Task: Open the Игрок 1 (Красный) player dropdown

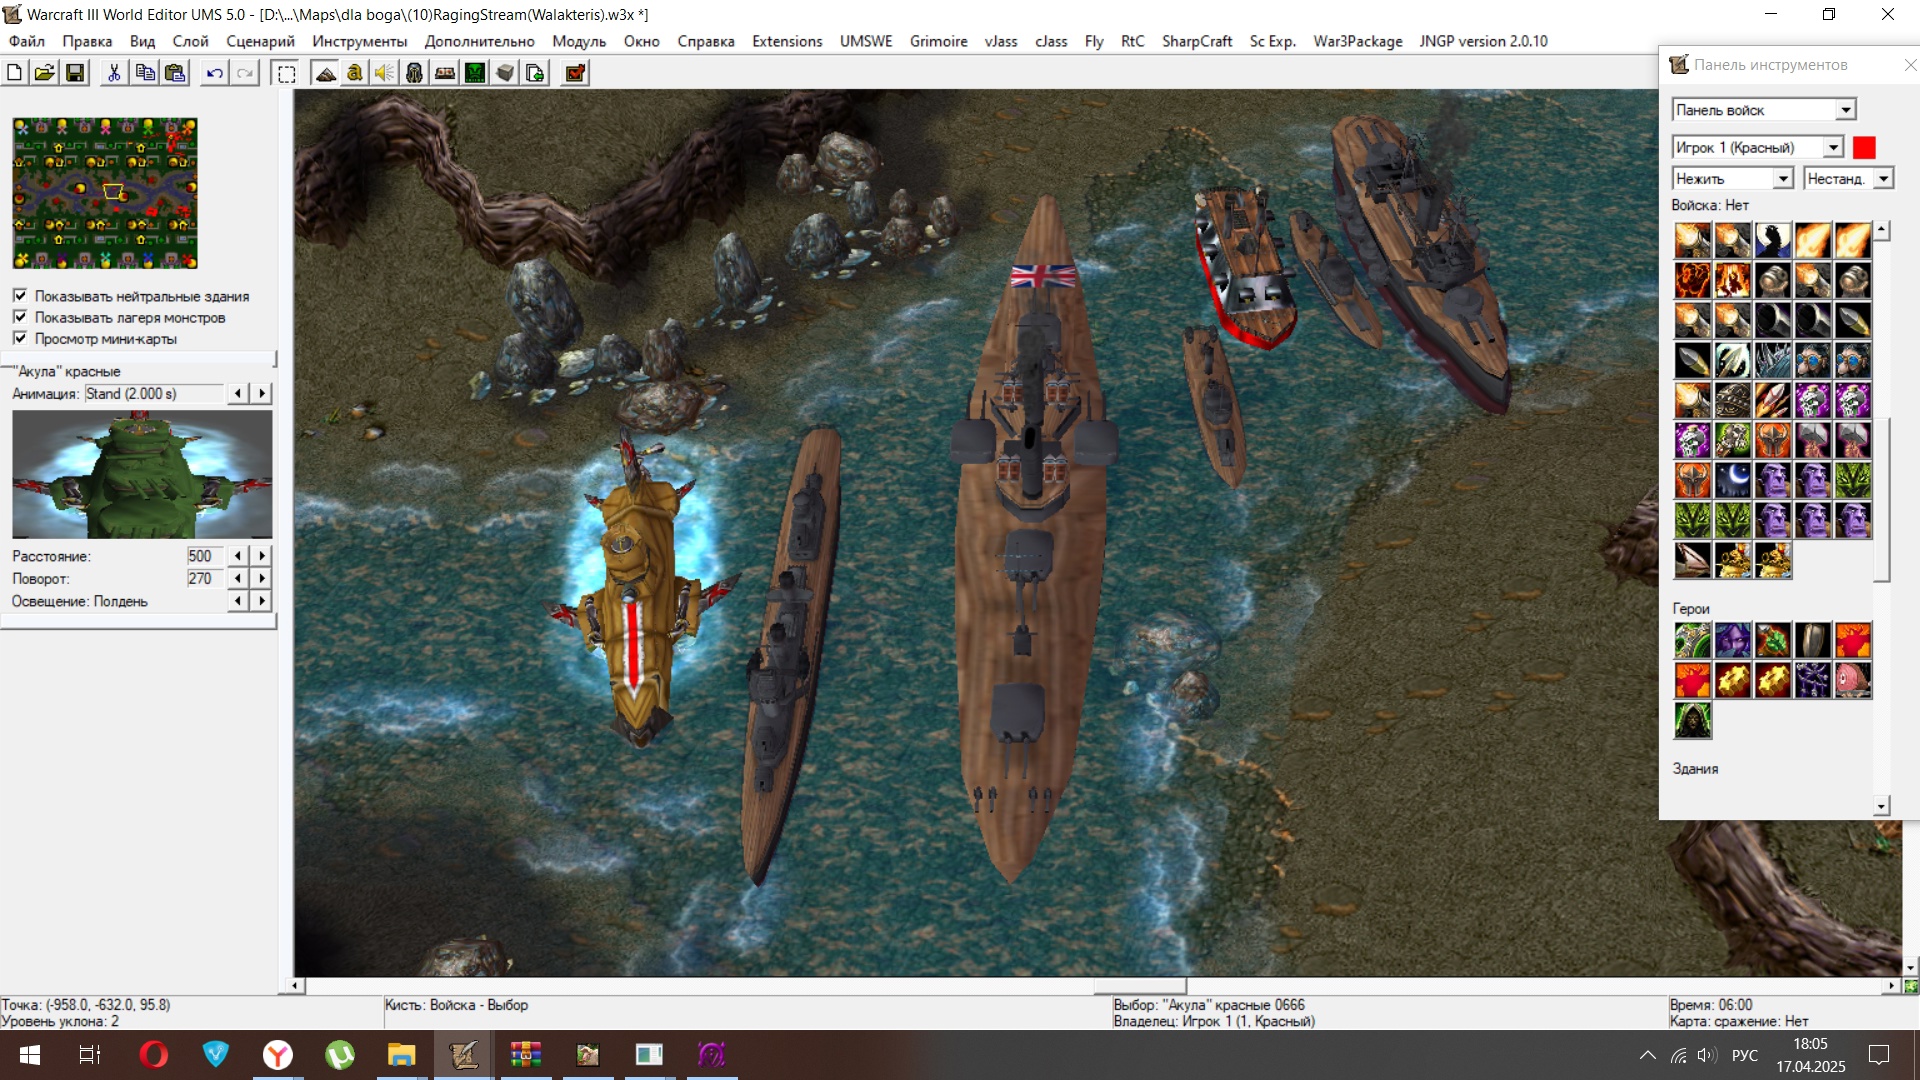Action: coord(1832,147)
